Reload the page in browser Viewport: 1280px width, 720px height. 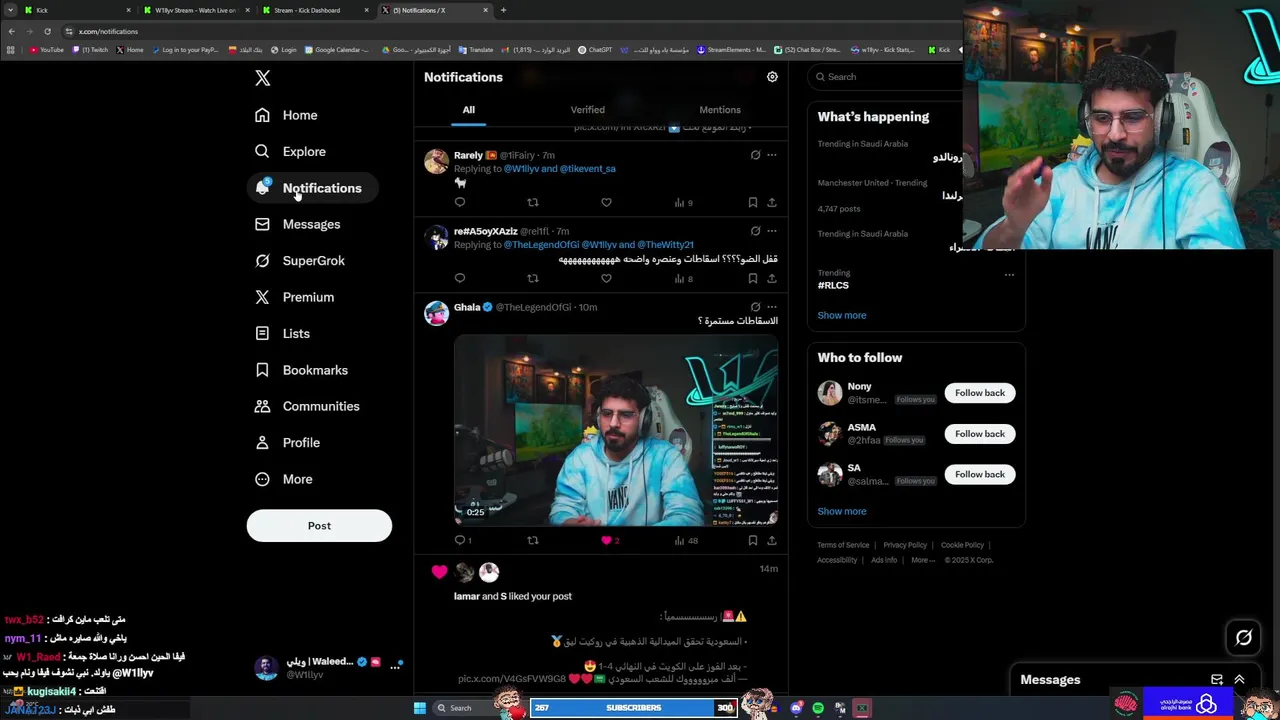click(x=47, y=31)
